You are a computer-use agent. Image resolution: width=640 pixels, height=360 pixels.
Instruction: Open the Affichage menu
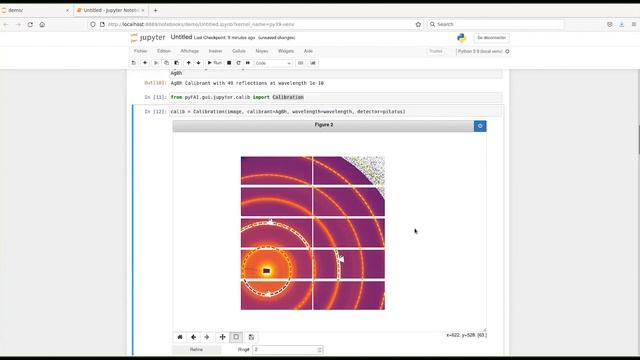189,51
